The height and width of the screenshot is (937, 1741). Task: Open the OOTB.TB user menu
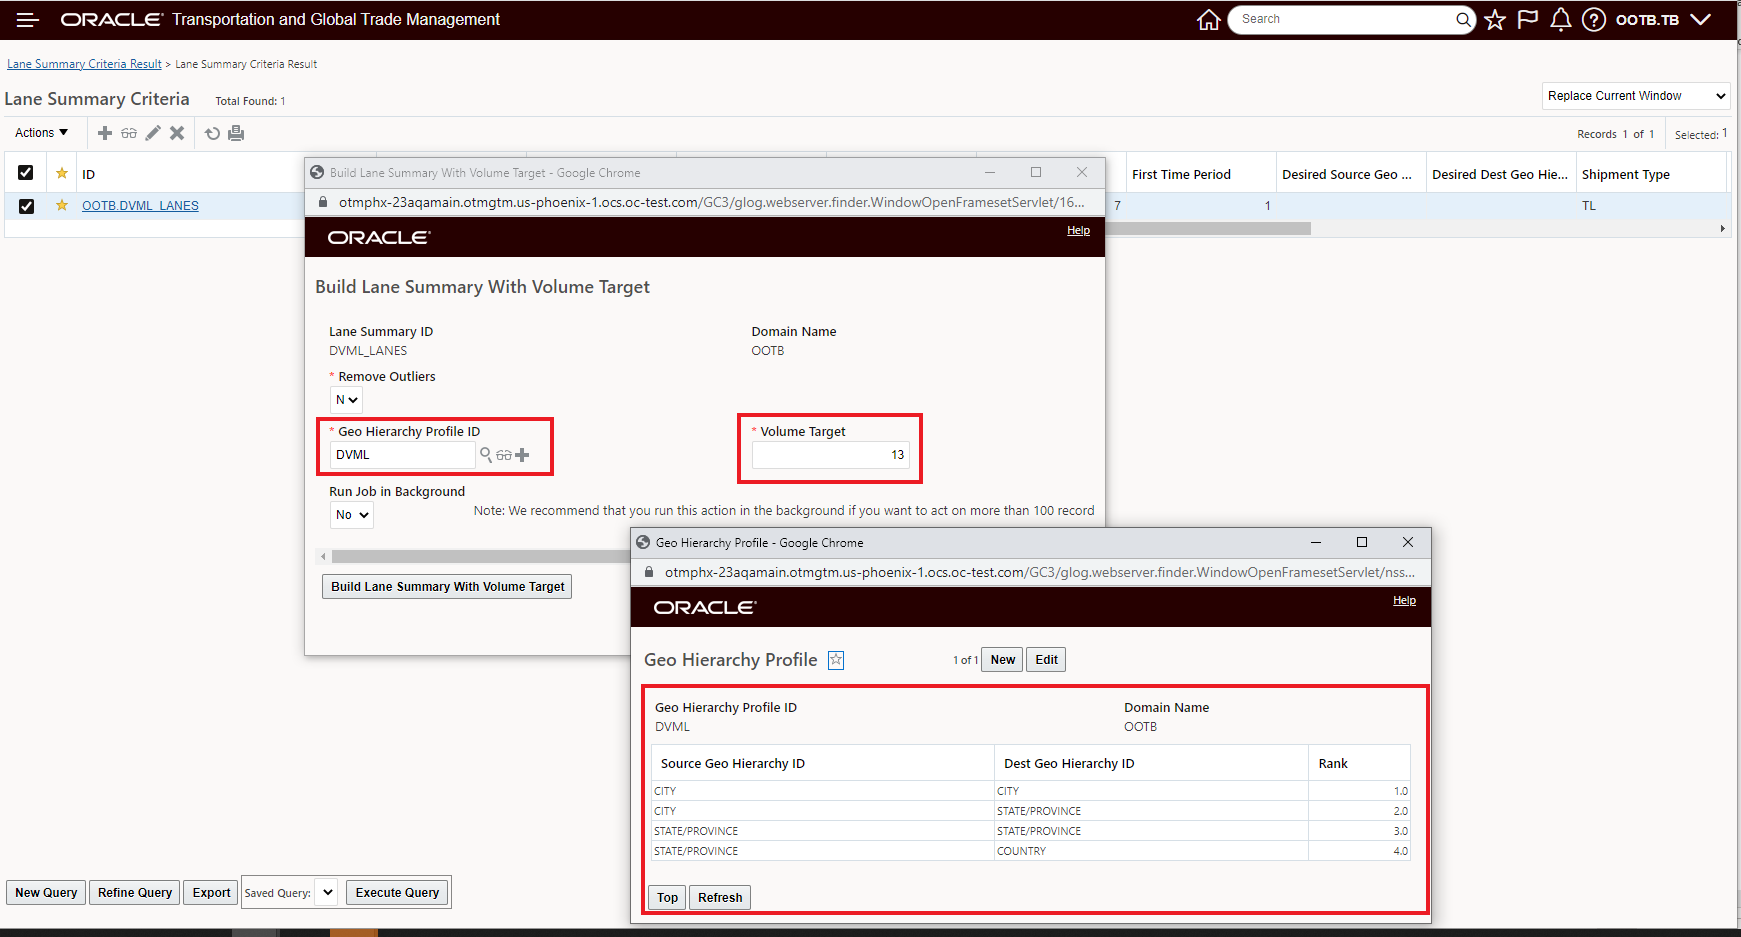click(x=1664, y=20)
